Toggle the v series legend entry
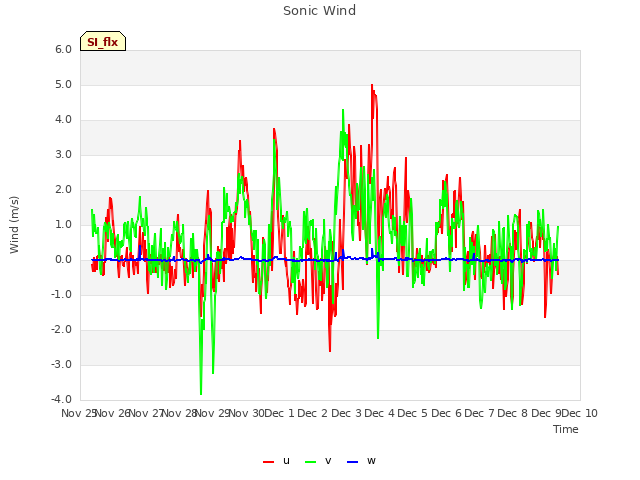The height and width of the screenshot is (480, 640). click(x=318, y=461)
